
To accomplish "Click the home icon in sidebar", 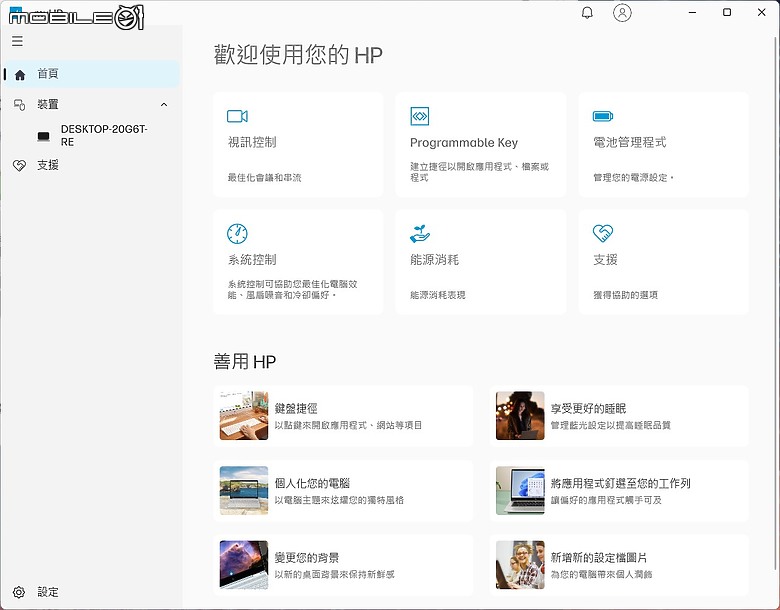I will [x=20, y=75].
